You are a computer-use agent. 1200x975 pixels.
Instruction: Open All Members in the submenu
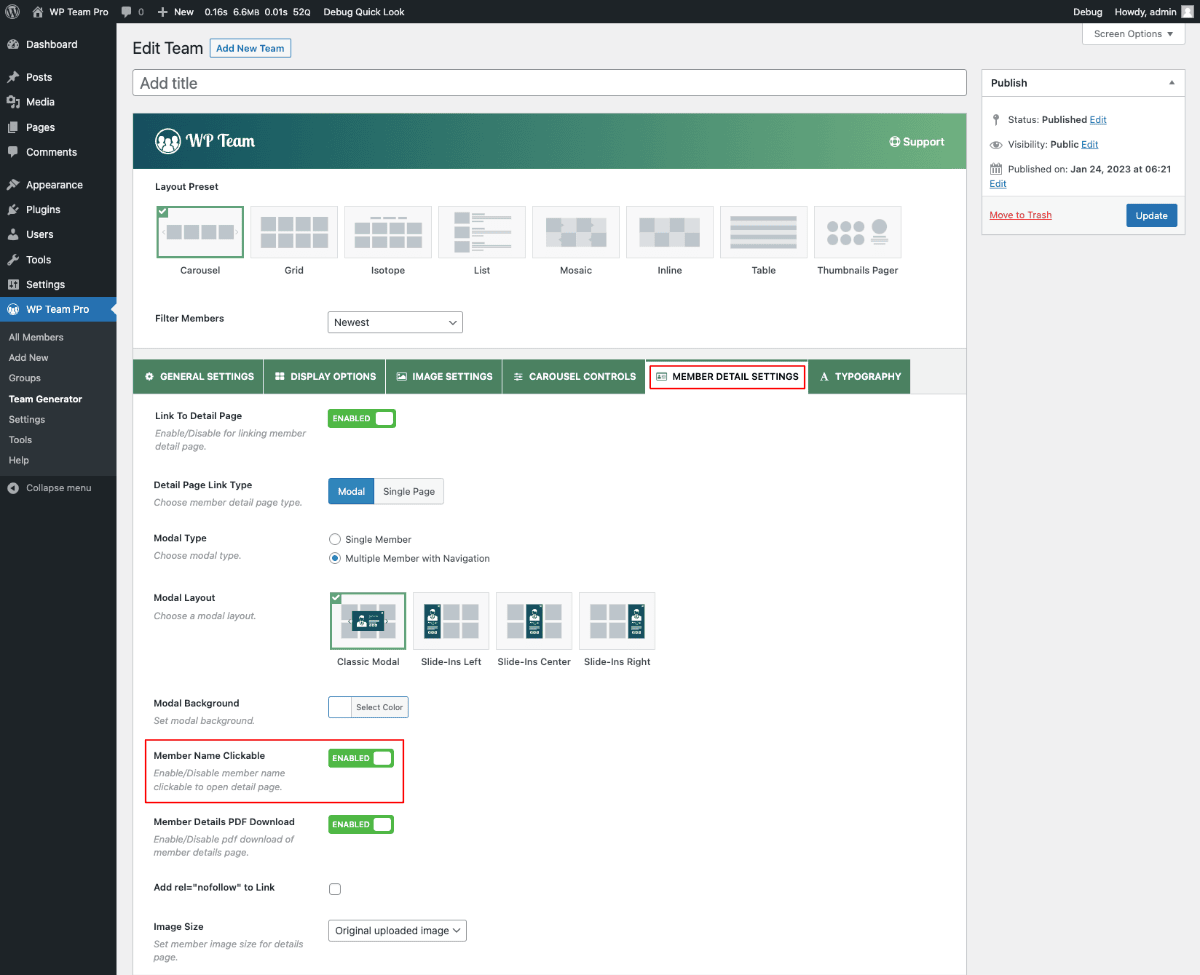[x=36, y=337]
